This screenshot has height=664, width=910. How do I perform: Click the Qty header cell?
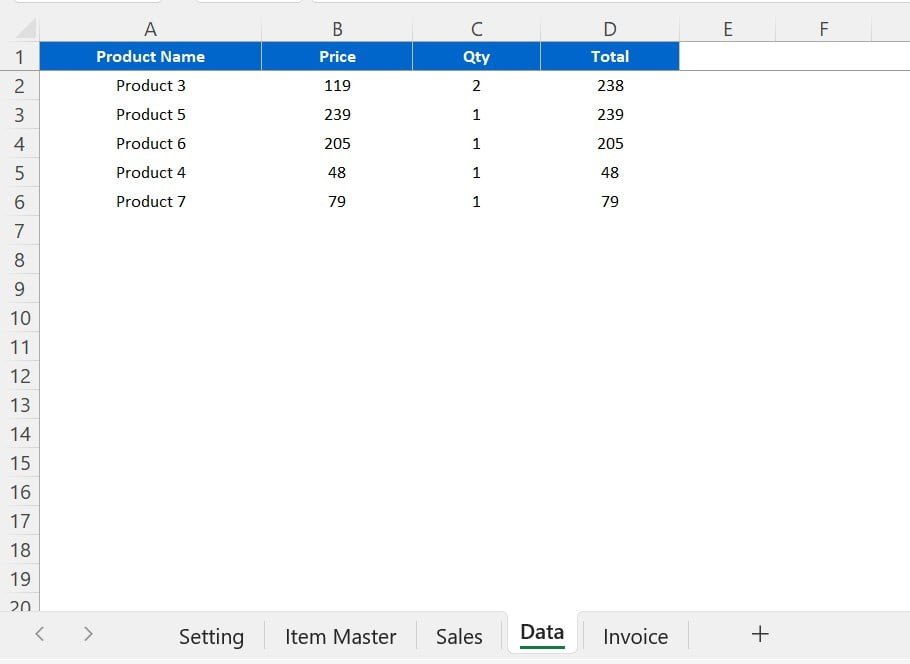pyautogui.click(x=476, y=56)
